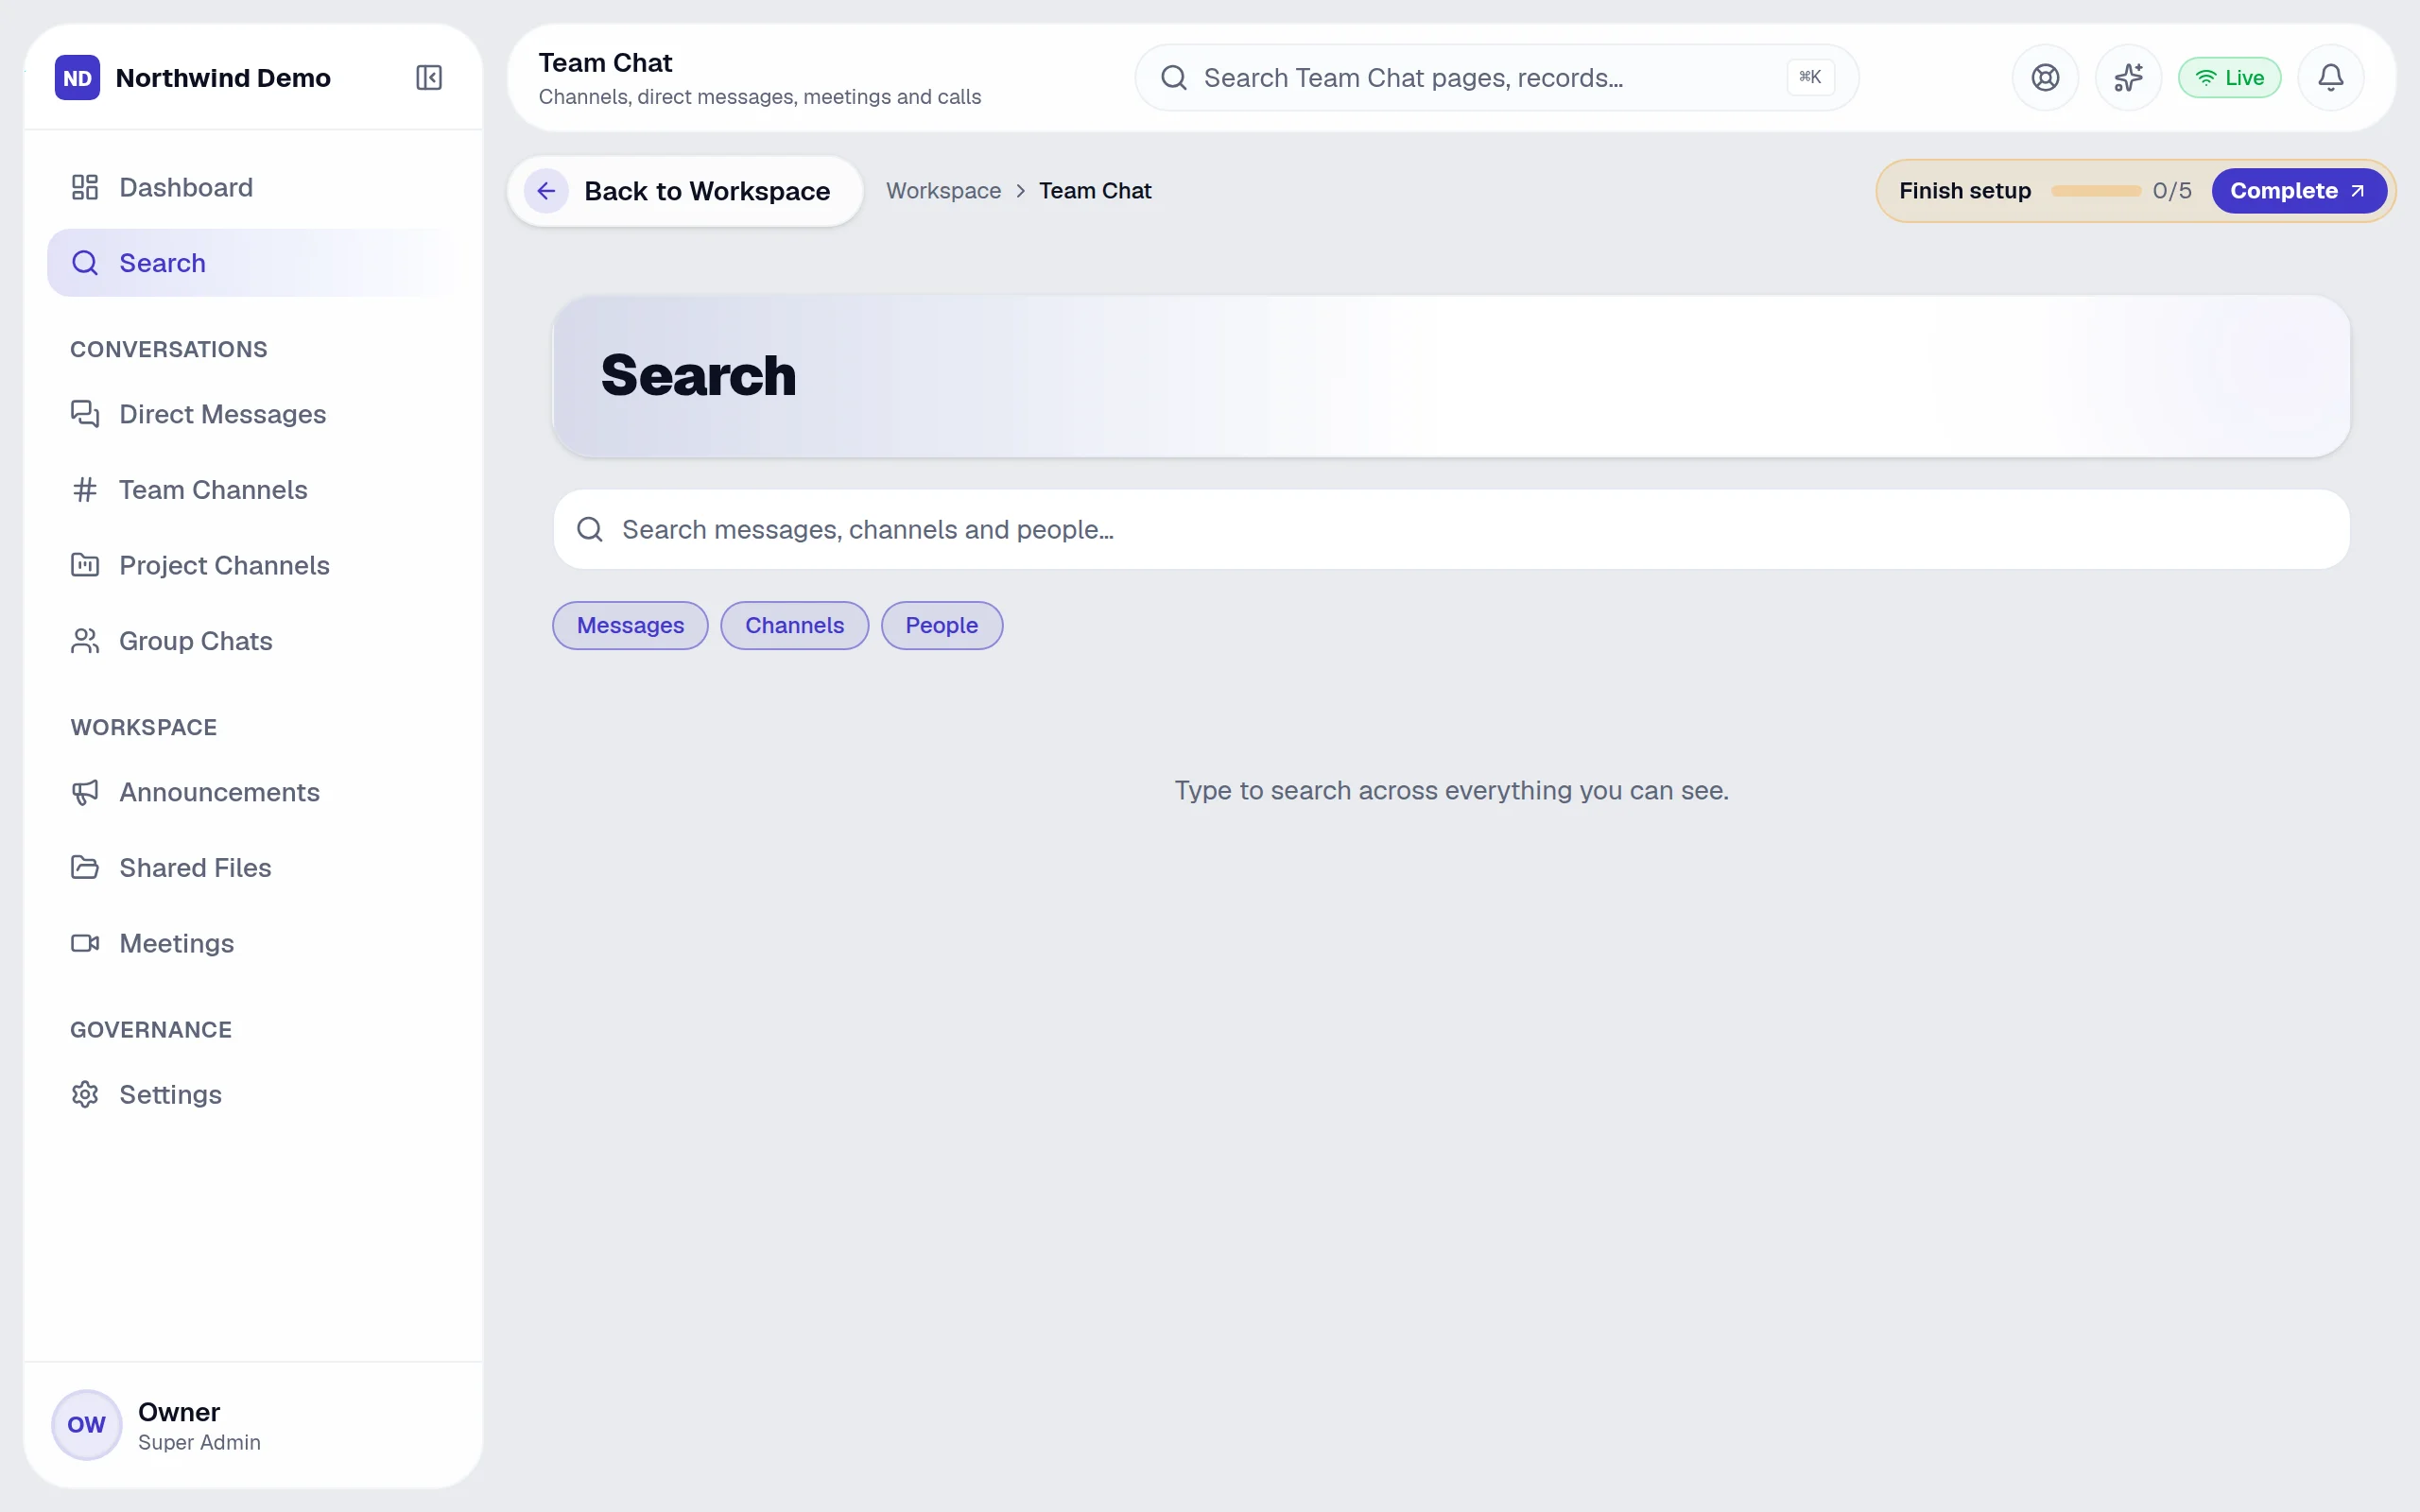Open the AI sparkles assistant icon

tap(2128, 78)
